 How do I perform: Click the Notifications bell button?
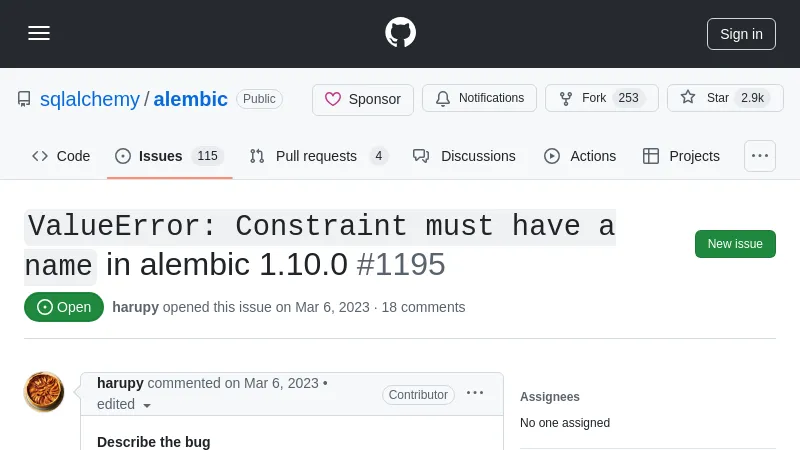(x=479, y=98)
